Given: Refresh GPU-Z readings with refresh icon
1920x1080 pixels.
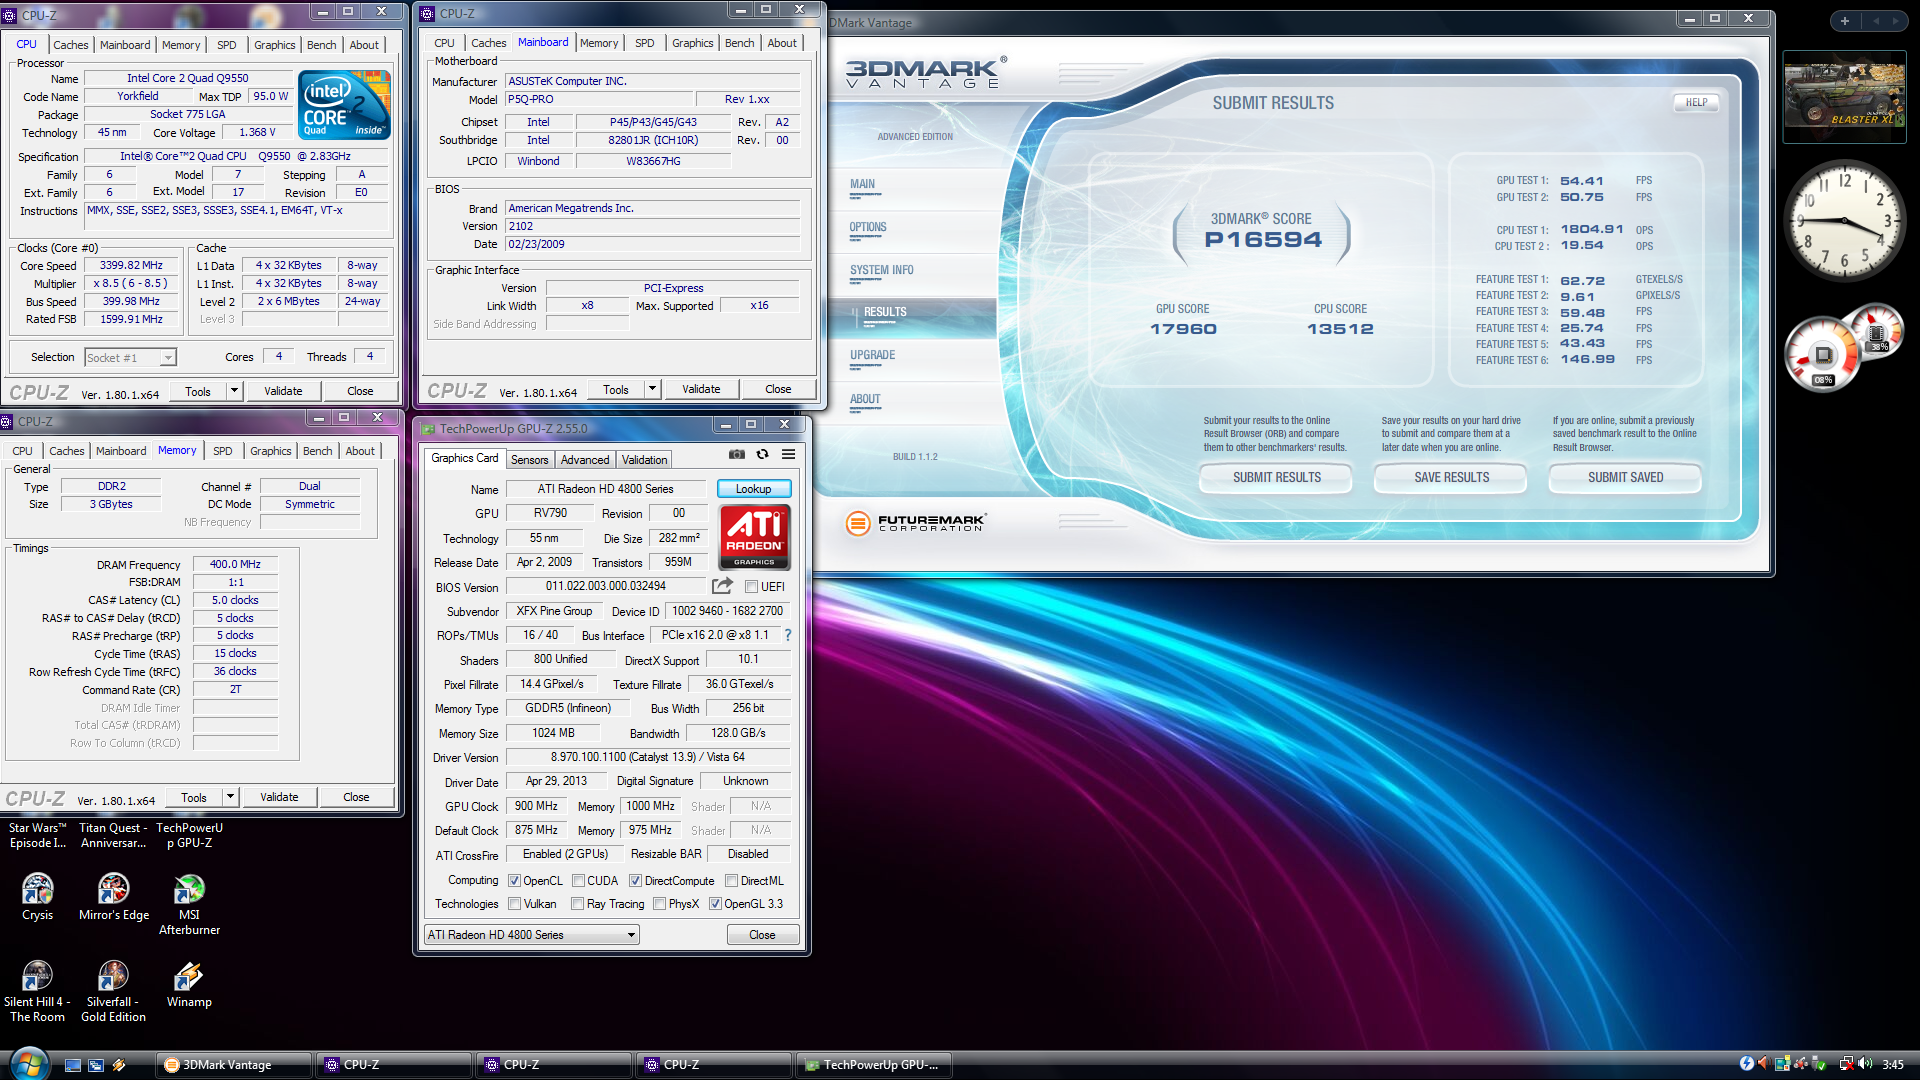Looking at the screenshot, I should pos(762,454).
